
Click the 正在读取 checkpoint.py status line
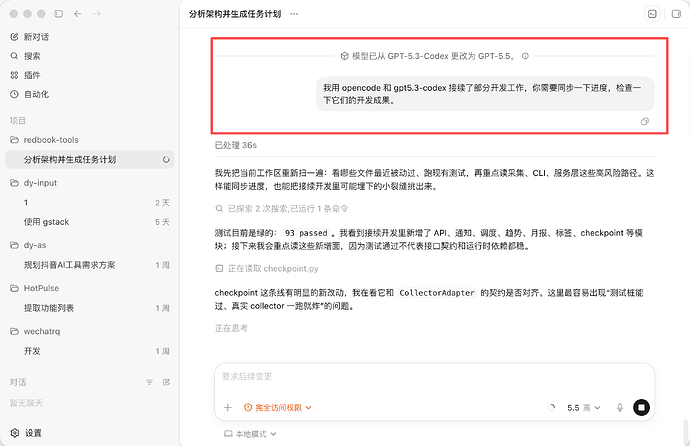[267, 269]
